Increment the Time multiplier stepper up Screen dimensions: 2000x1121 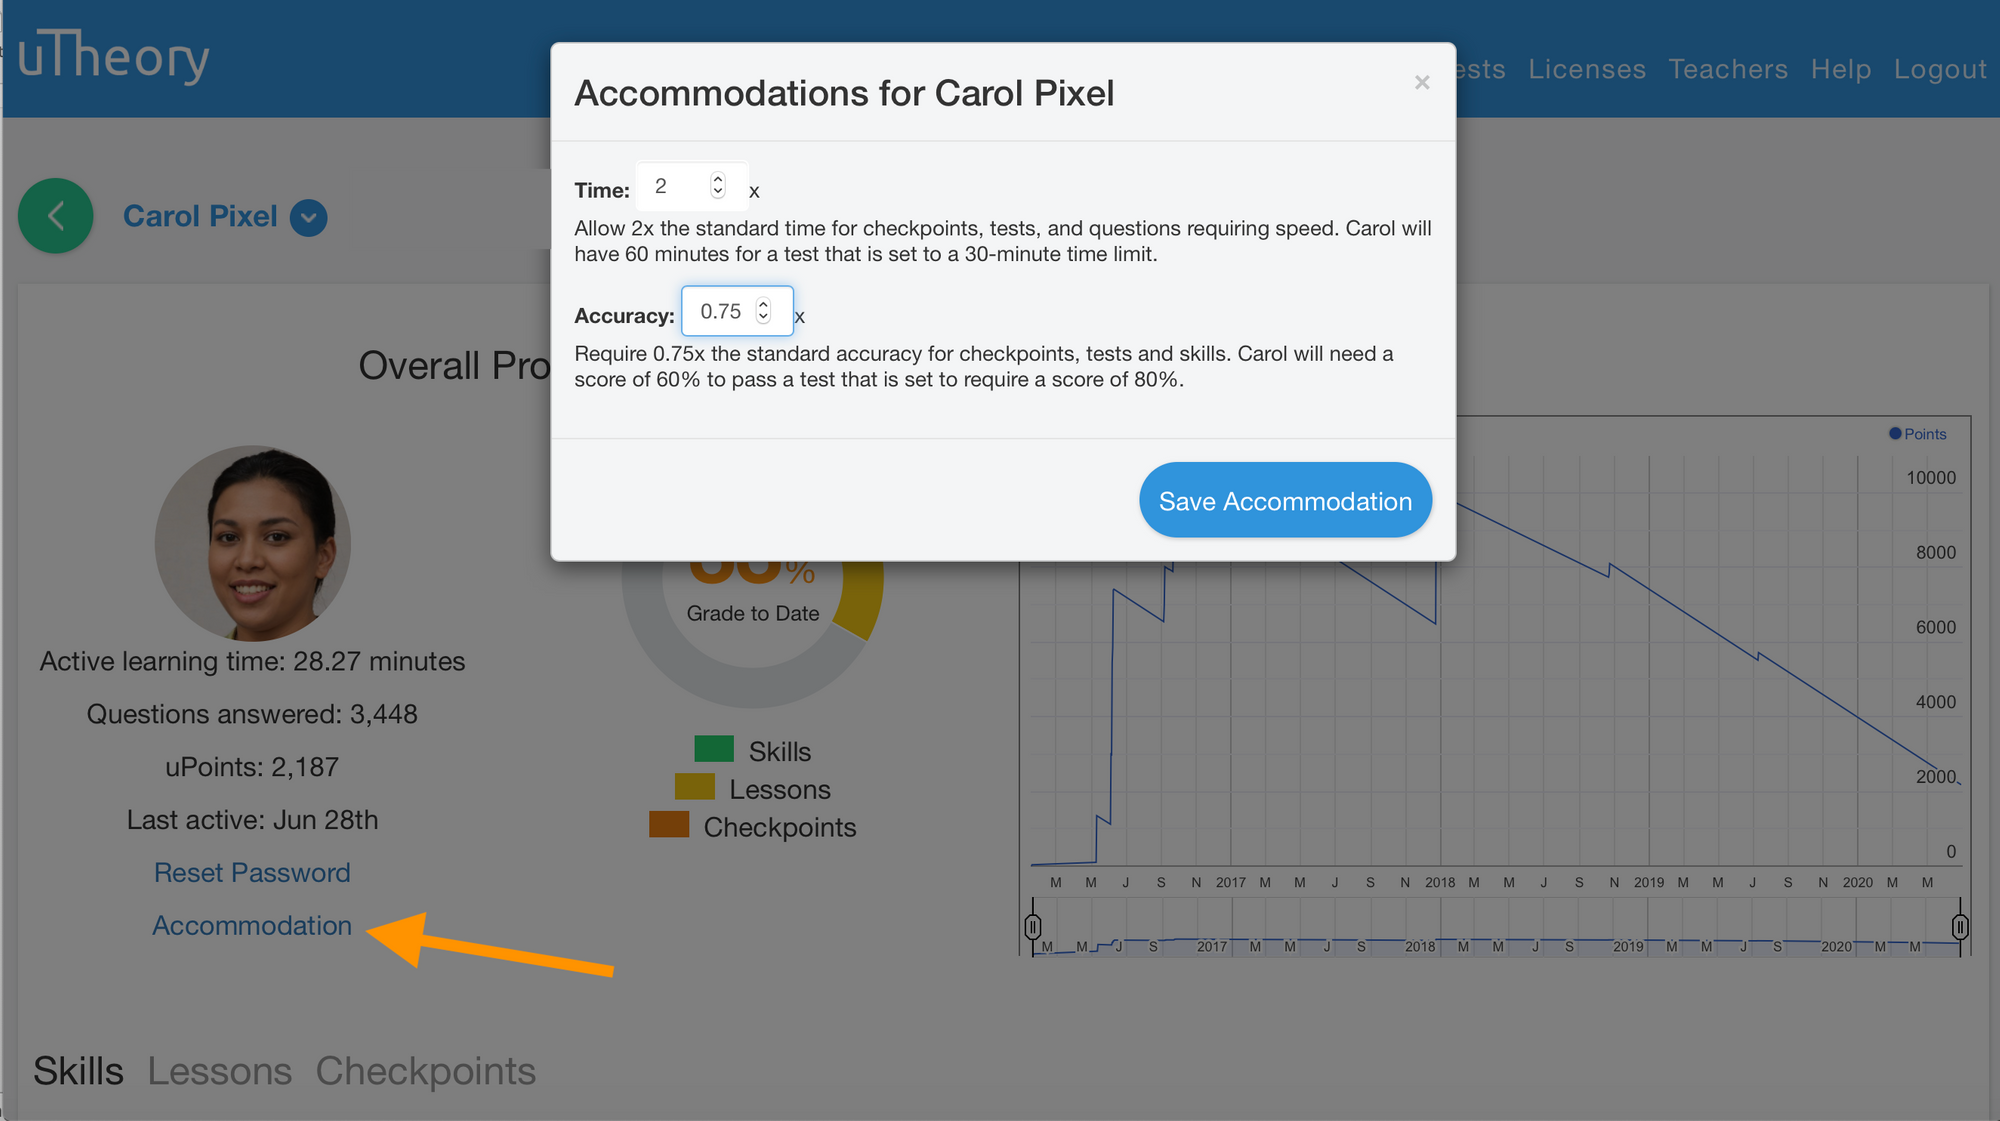click(x=717, y=180)
